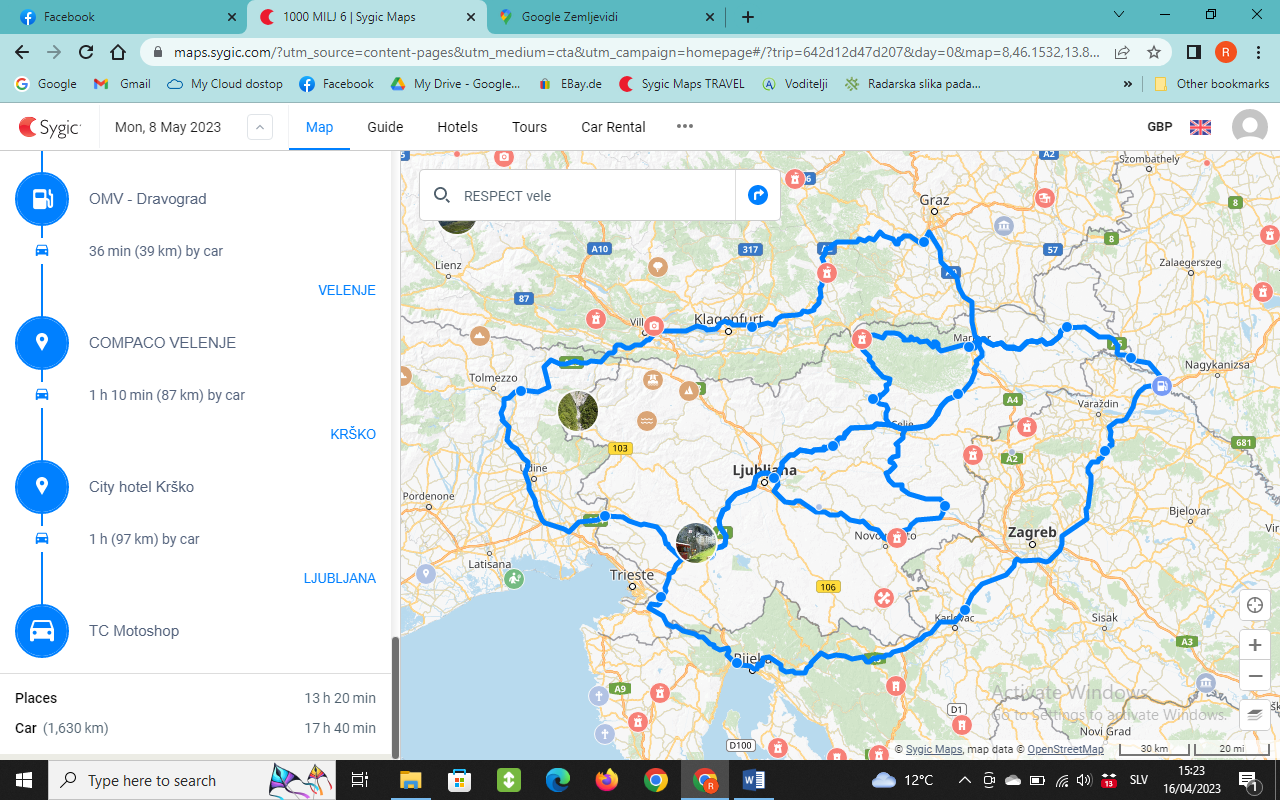Click the VELENJE link in itinerary
1280x800 pixels.
coord(346,290)
